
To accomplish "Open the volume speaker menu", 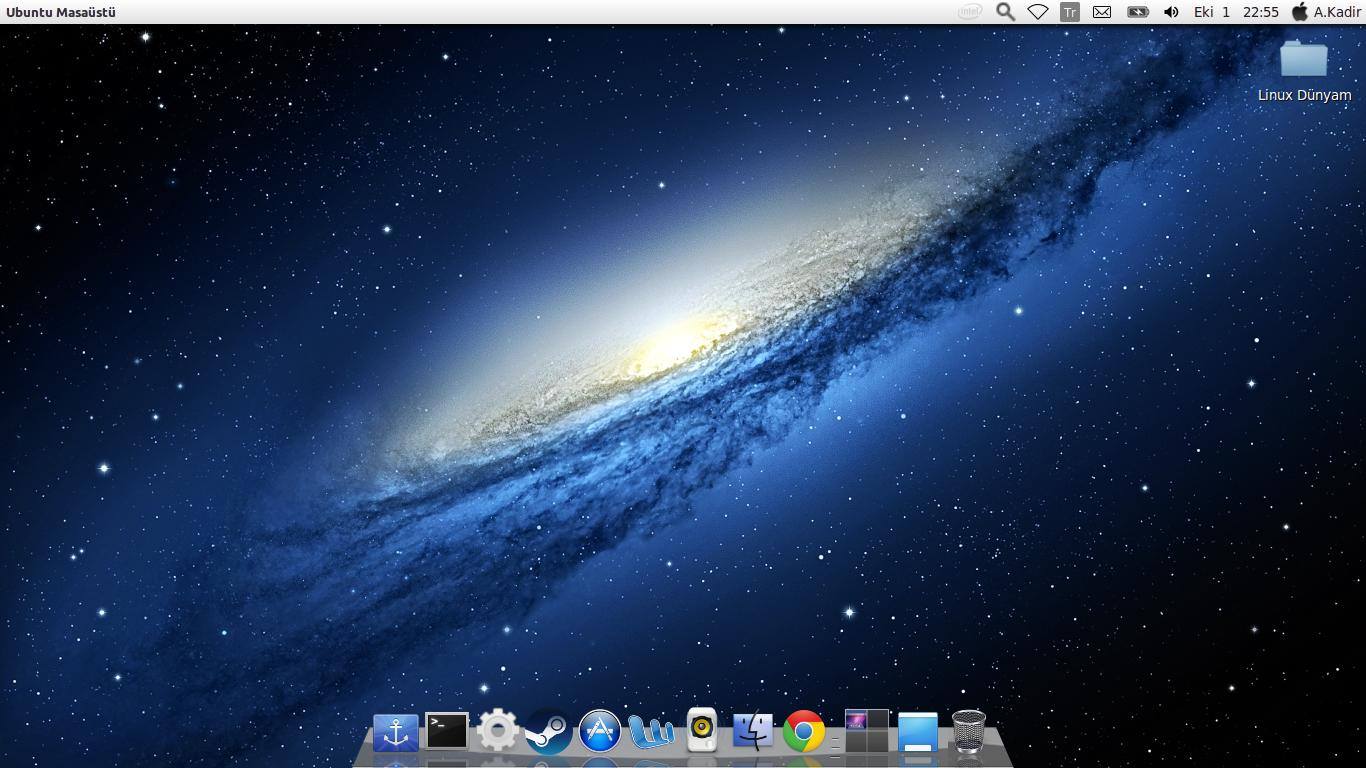I will tap(1171, 12).
